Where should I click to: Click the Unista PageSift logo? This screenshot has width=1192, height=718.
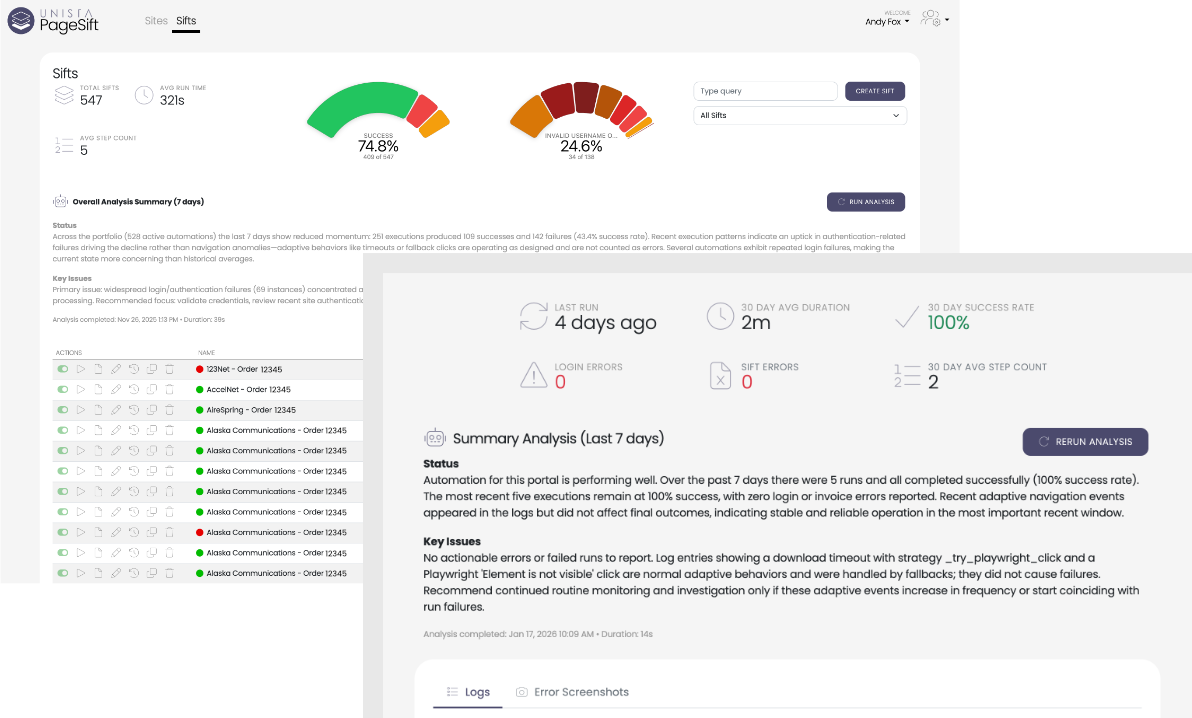[x=53, y=21]
